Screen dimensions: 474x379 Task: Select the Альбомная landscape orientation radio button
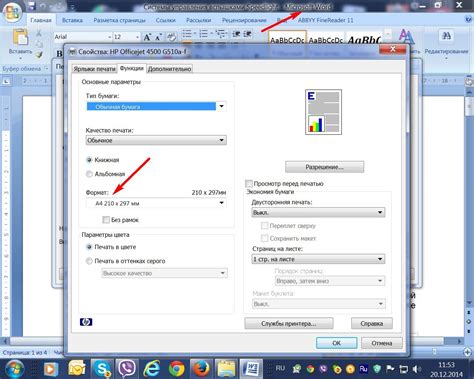coord(89,174)
